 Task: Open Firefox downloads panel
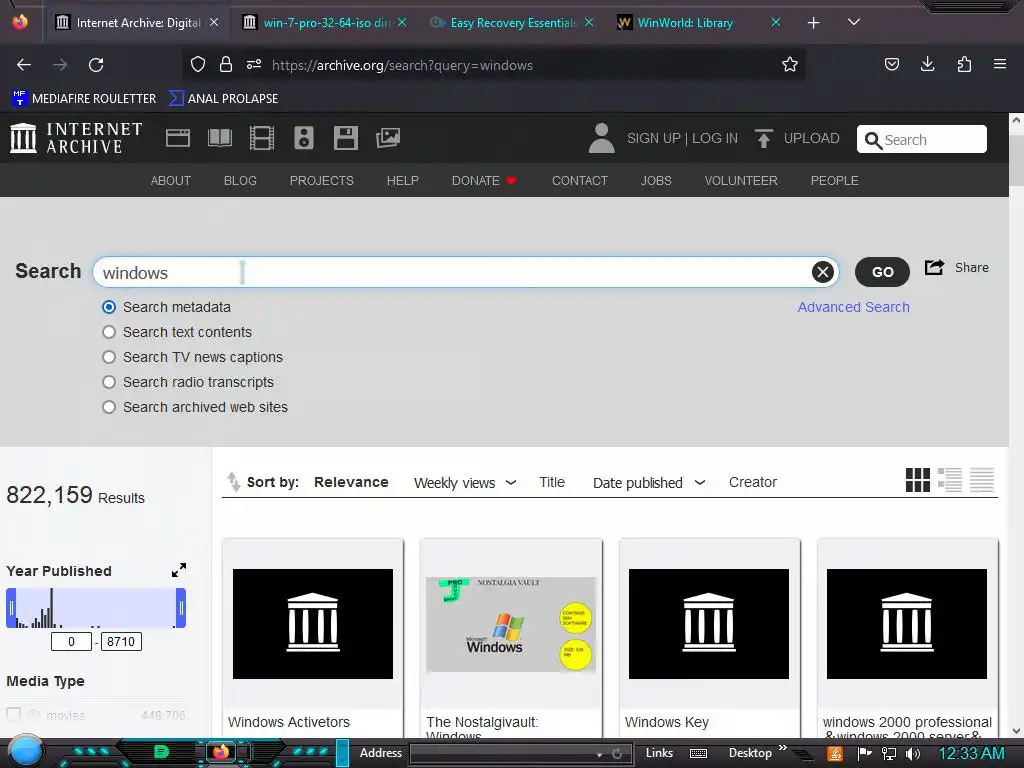pos(927,64)
